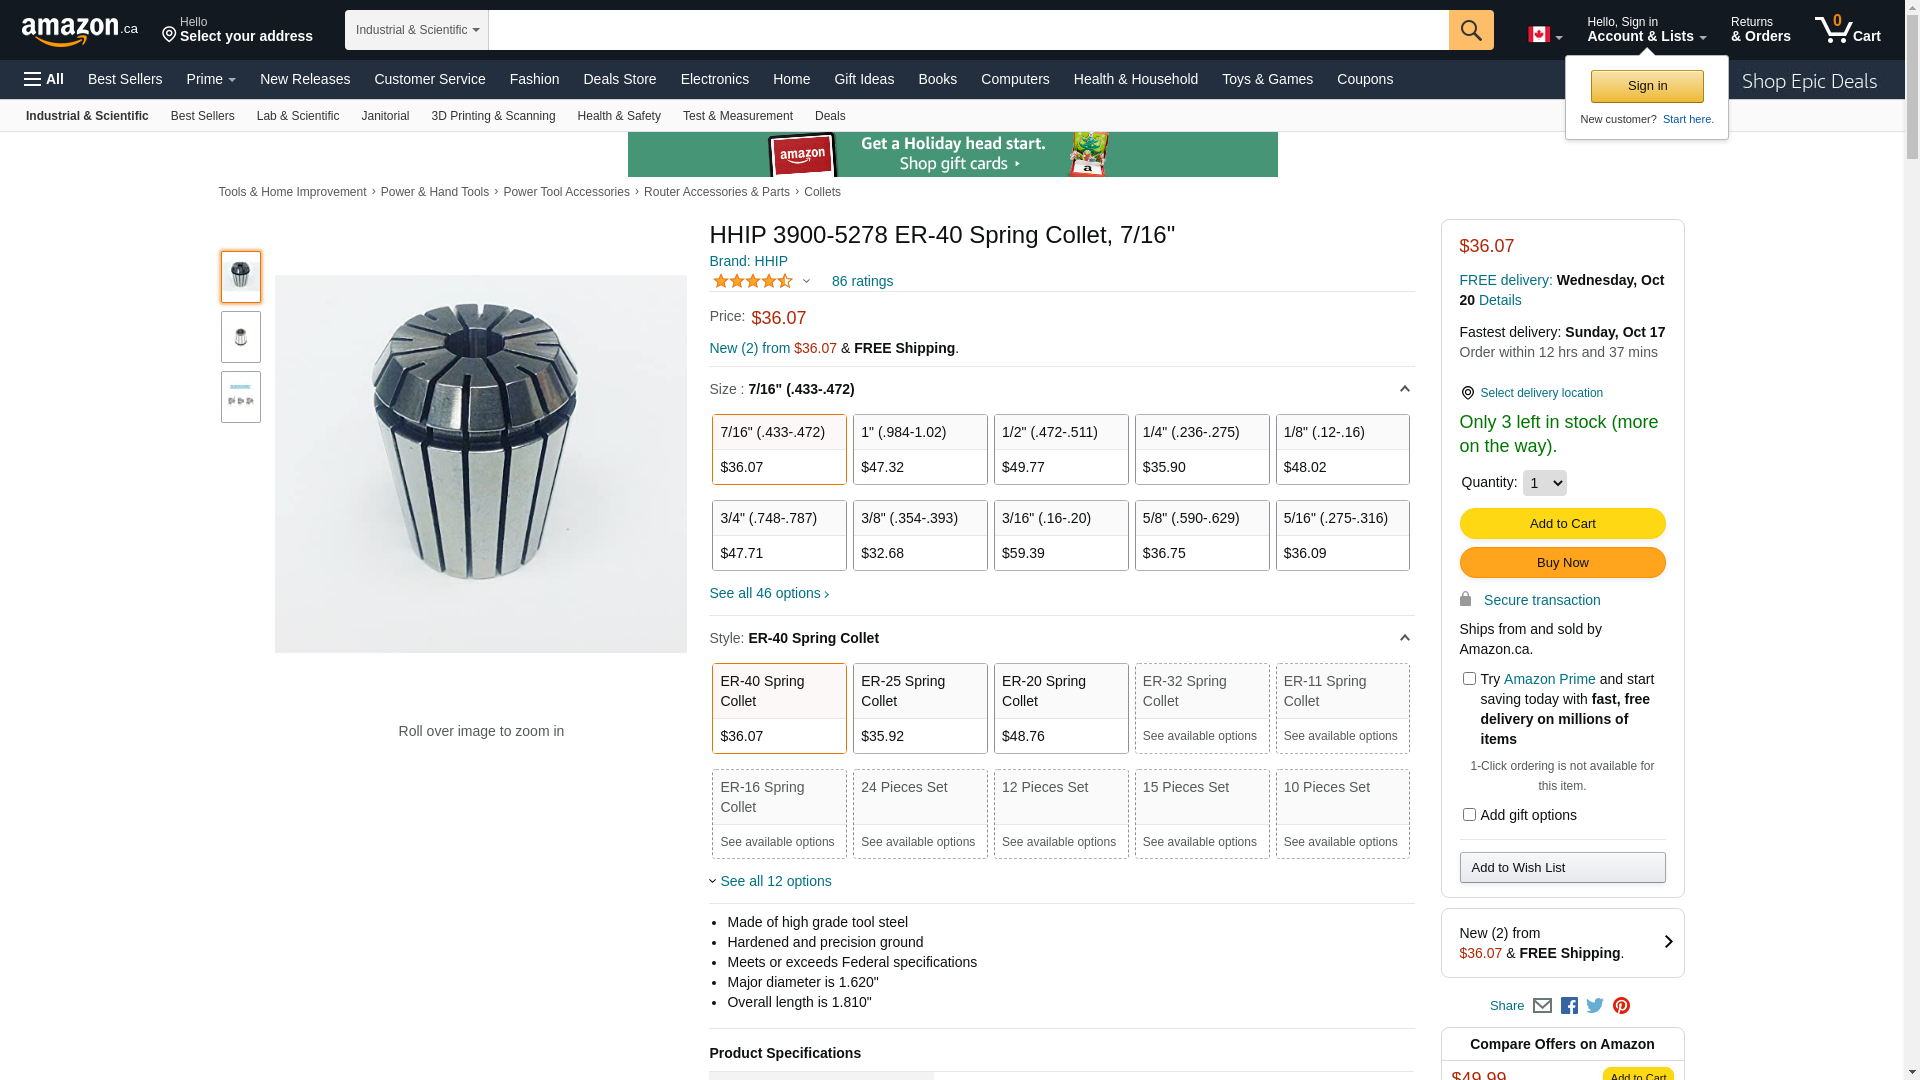Expand See all 12 options
Viewport: 1920px width, 1080px height.
775,881
